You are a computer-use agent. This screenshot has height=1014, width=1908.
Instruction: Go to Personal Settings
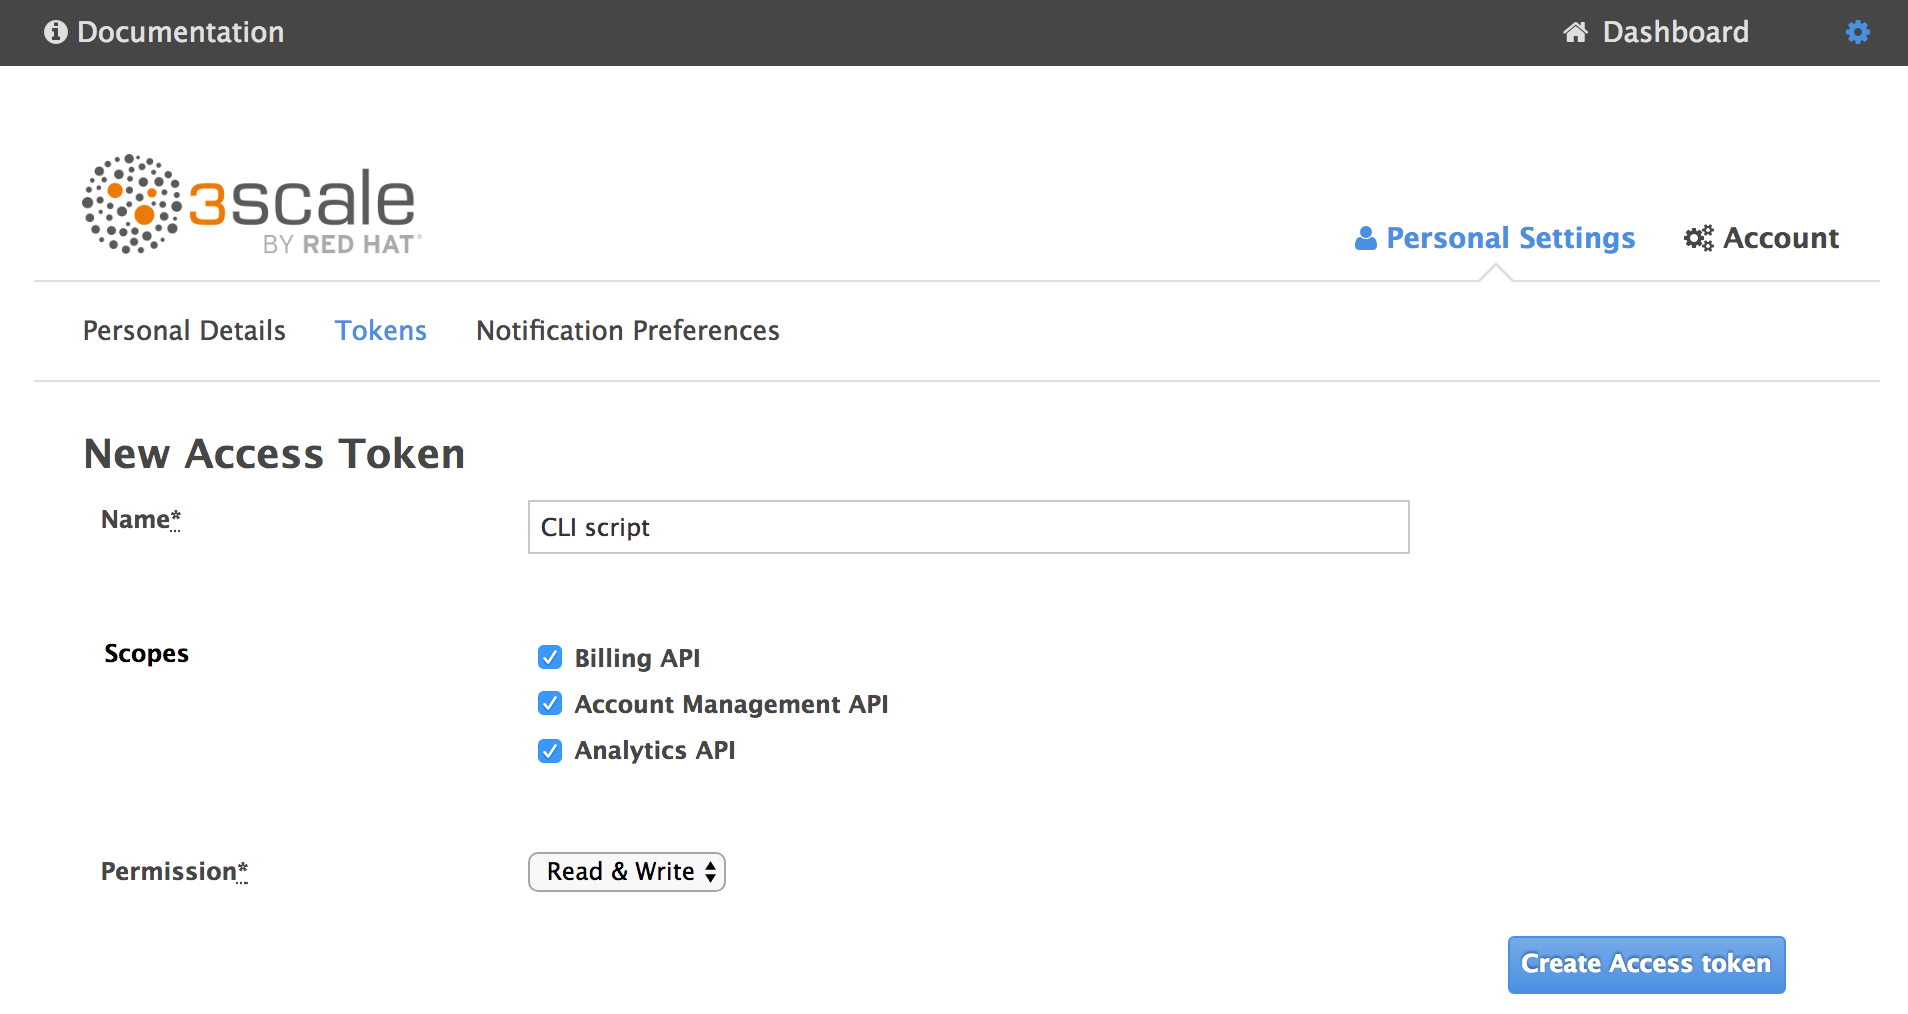click(1510, 237)
